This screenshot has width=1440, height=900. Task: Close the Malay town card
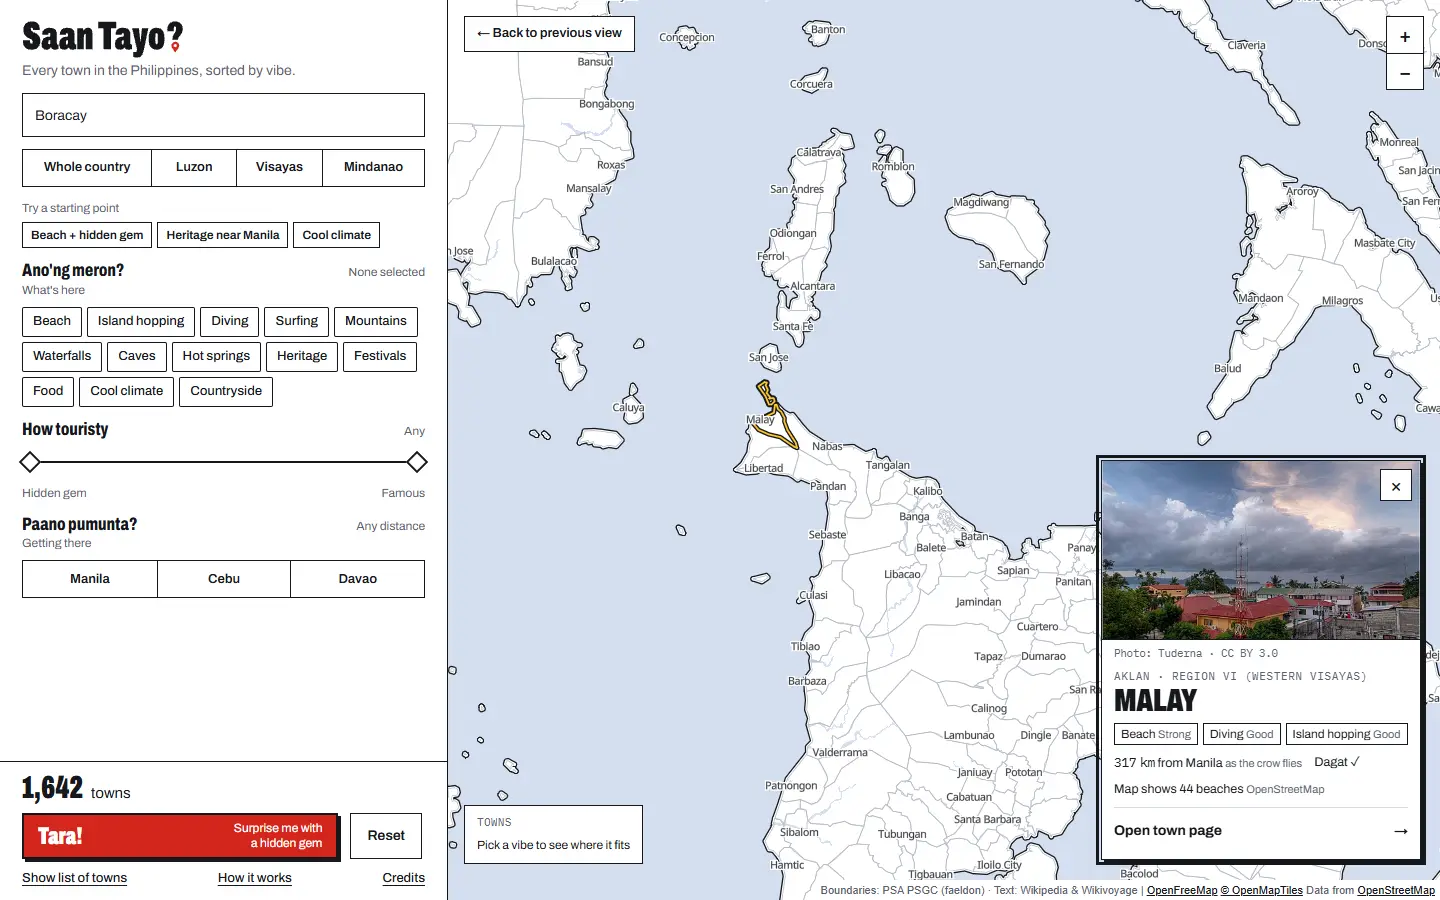coord(1396,486)
